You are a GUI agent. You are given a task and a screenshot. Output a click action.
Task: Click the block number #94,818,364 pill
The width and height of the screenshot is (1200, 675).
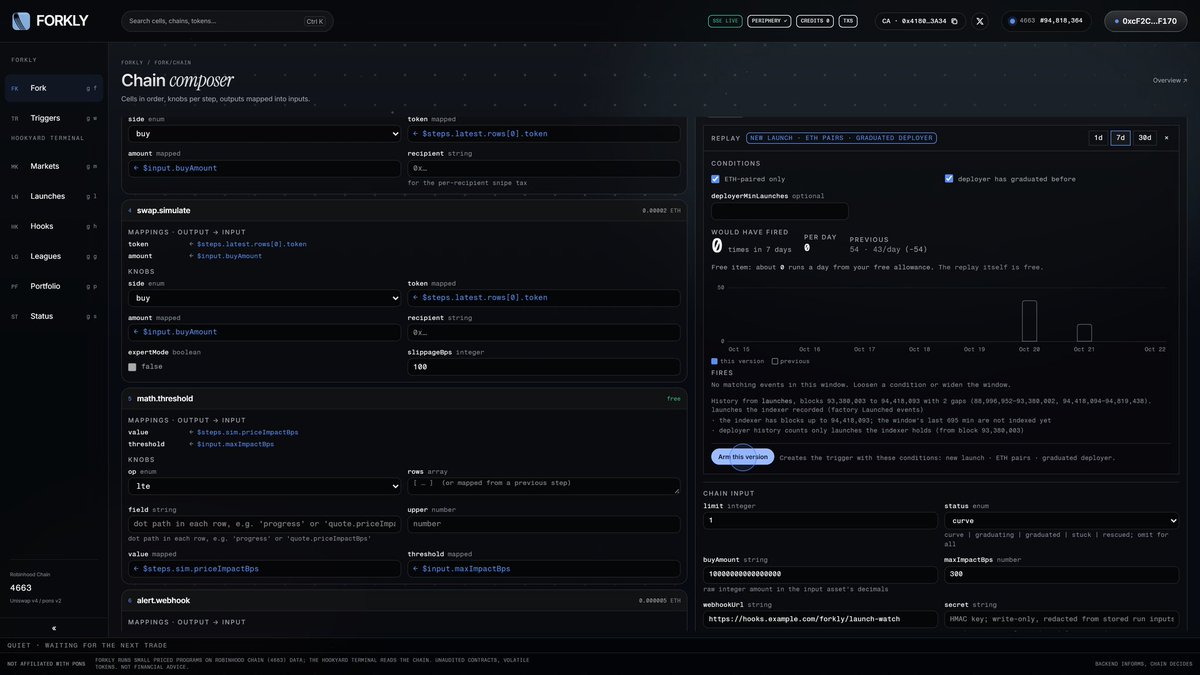[x=1046, y=21]
